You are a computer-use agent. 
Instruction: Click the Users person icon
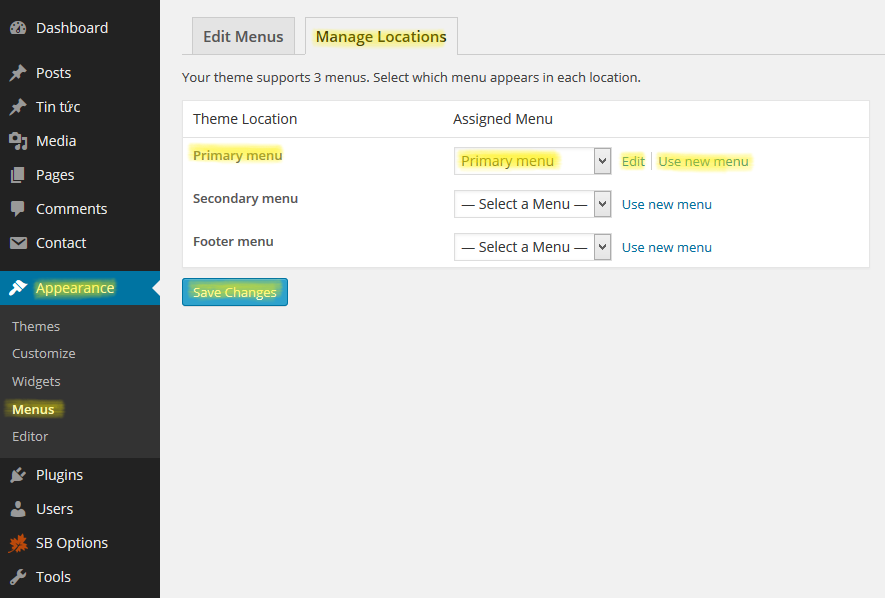point(18,509)
